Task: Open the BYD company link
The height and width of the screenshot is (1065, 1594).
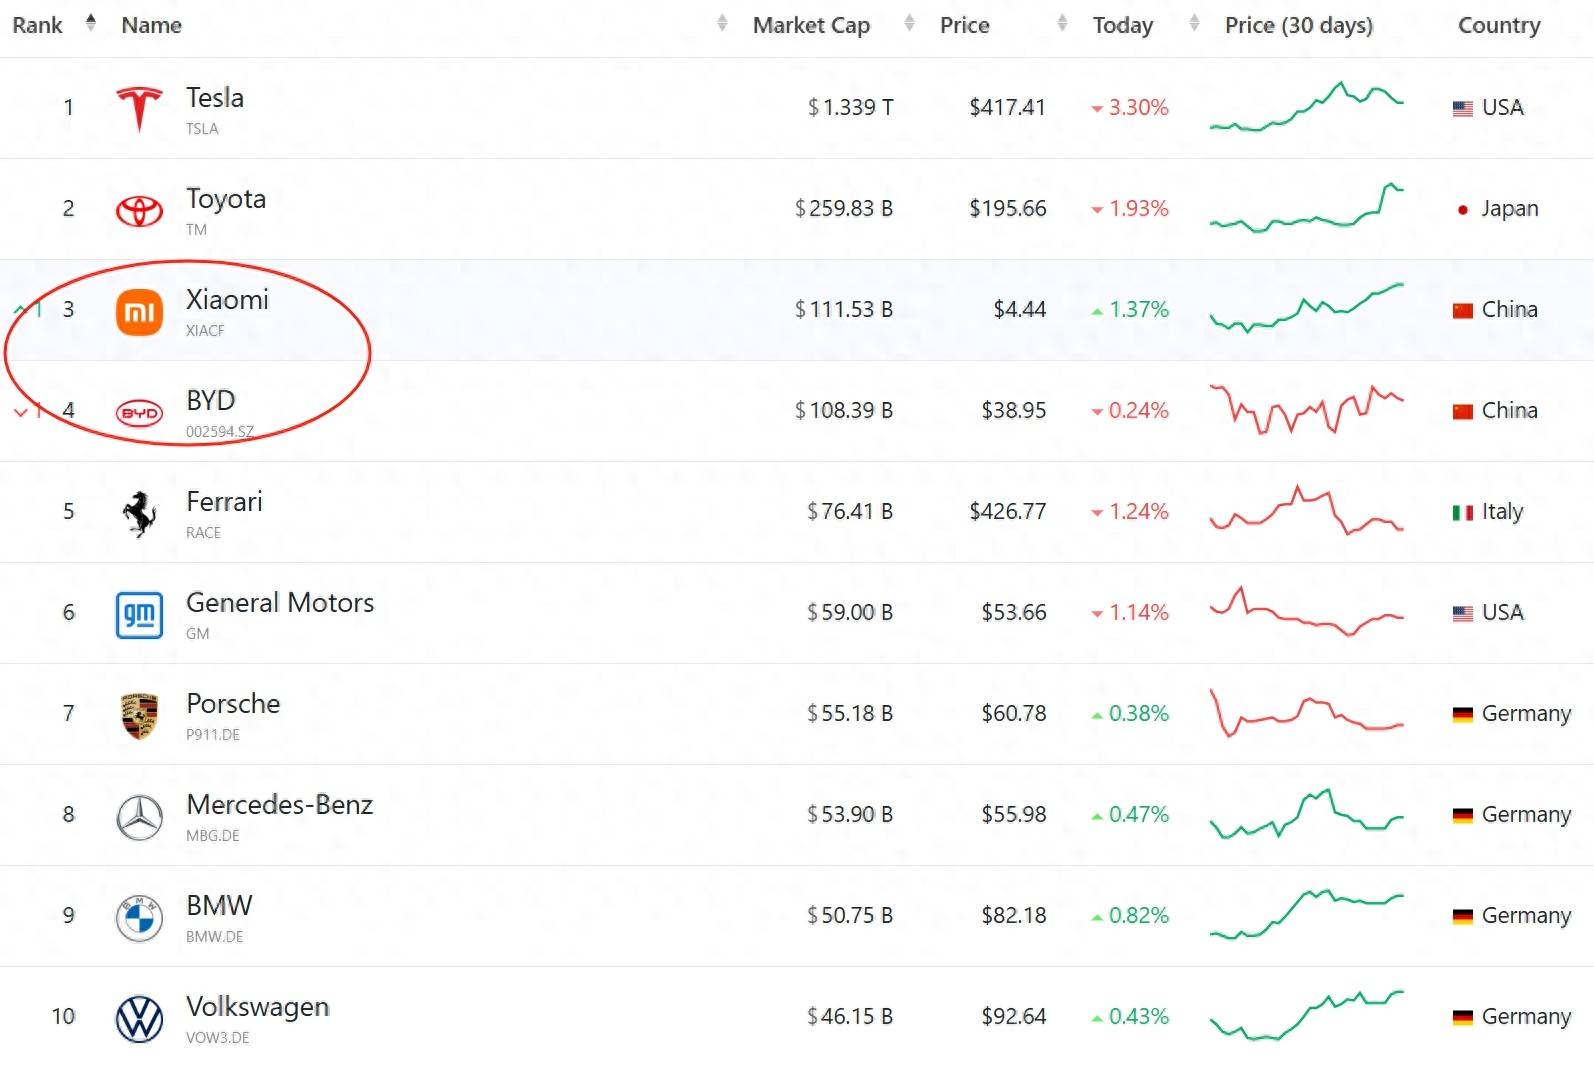Action: coord(210,401)
